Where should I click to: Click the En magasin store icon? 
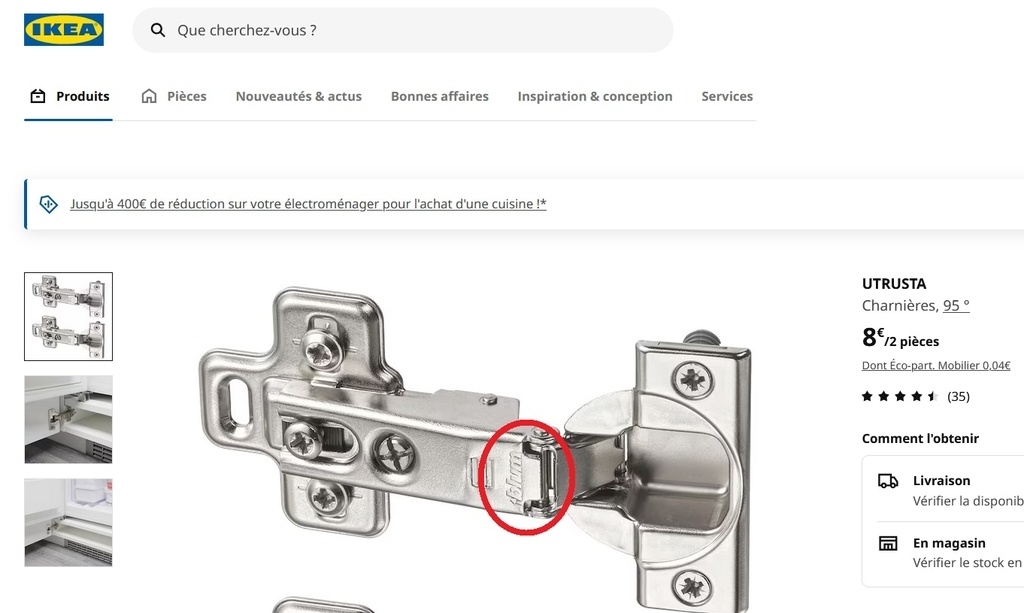(x=888, y=543)
